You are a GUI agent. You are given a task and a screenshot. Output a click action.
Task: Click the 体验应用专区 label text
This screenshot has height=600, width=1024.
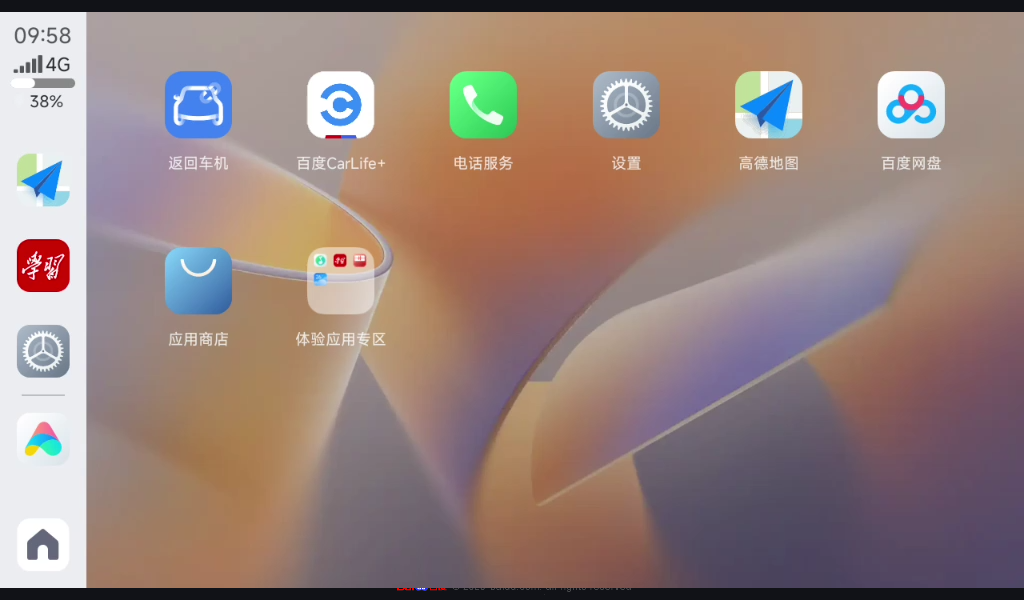coord(341,339)
